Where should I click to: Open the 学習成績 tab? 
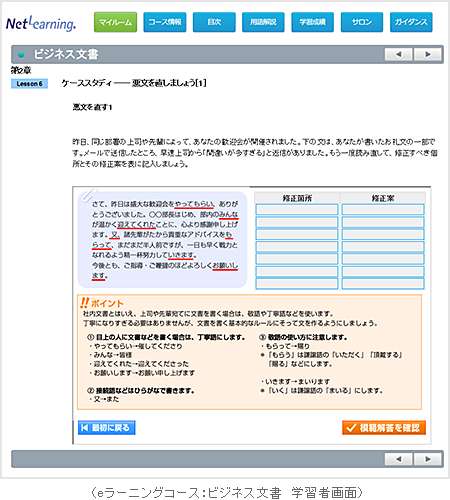(312, 22)
